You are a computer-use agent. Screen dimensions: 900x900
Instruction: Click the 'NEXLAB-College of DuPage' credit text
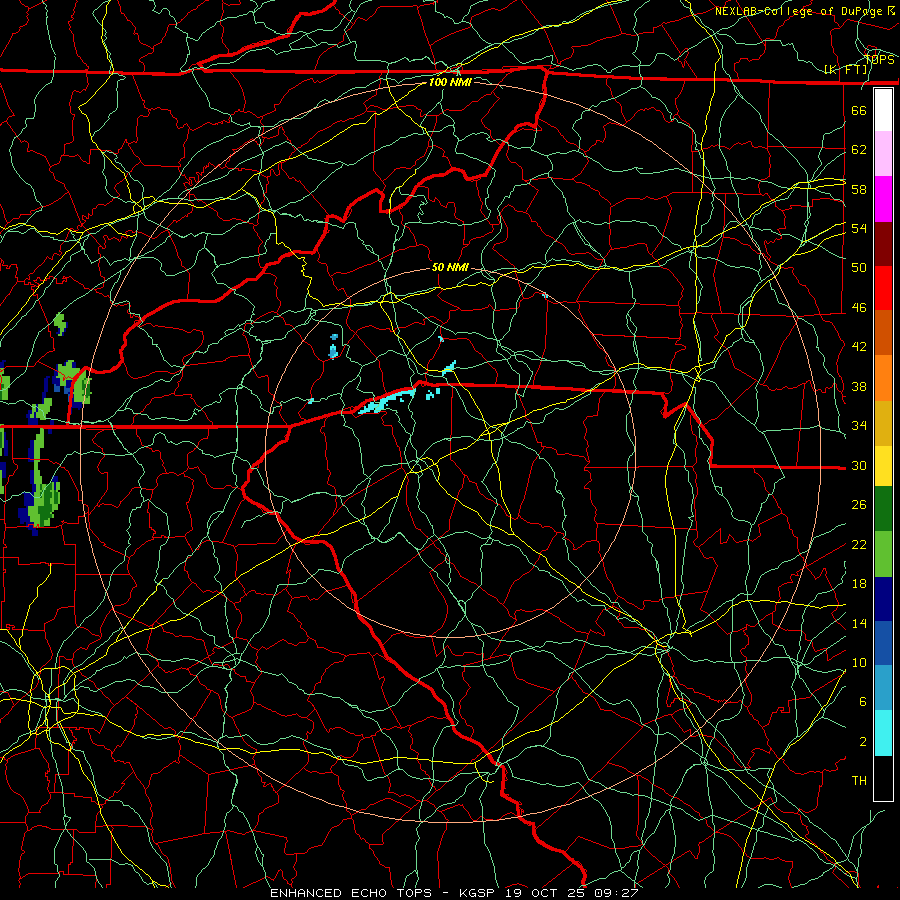click(800, 11)
